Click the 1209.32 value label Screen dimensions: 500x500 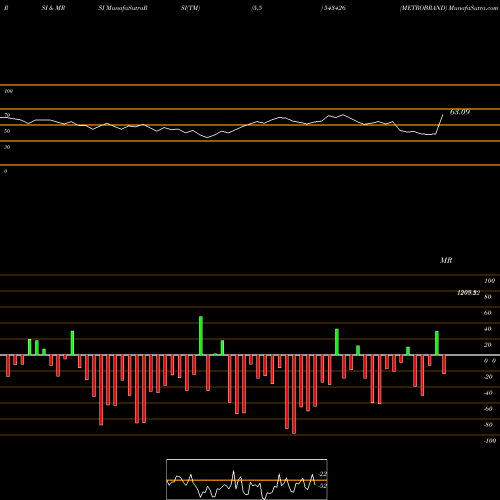click(x=468, y=293)
